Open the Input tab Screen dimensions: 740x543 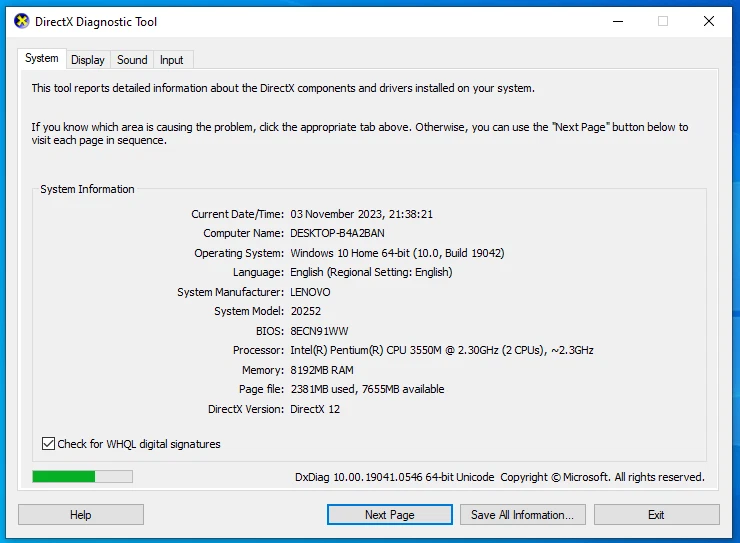171,60
